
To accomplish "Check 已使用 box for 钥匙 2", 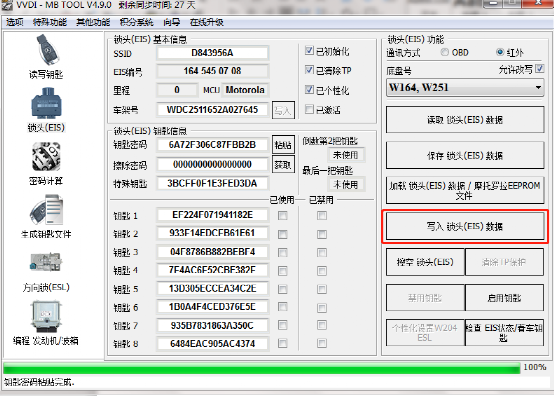I will coord(283,234).
